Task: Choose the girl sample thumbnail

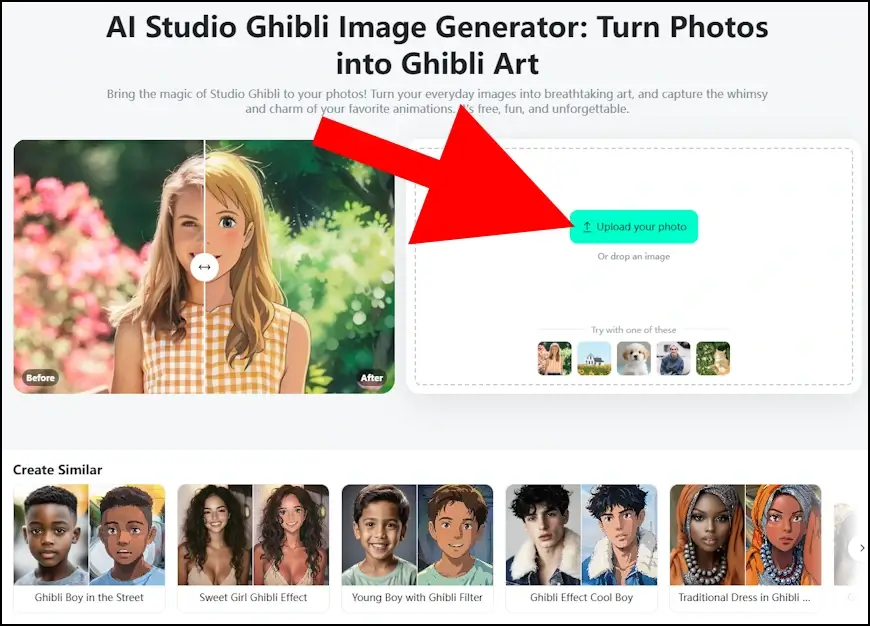Action: pyautogui.click(x=554, y=358)
